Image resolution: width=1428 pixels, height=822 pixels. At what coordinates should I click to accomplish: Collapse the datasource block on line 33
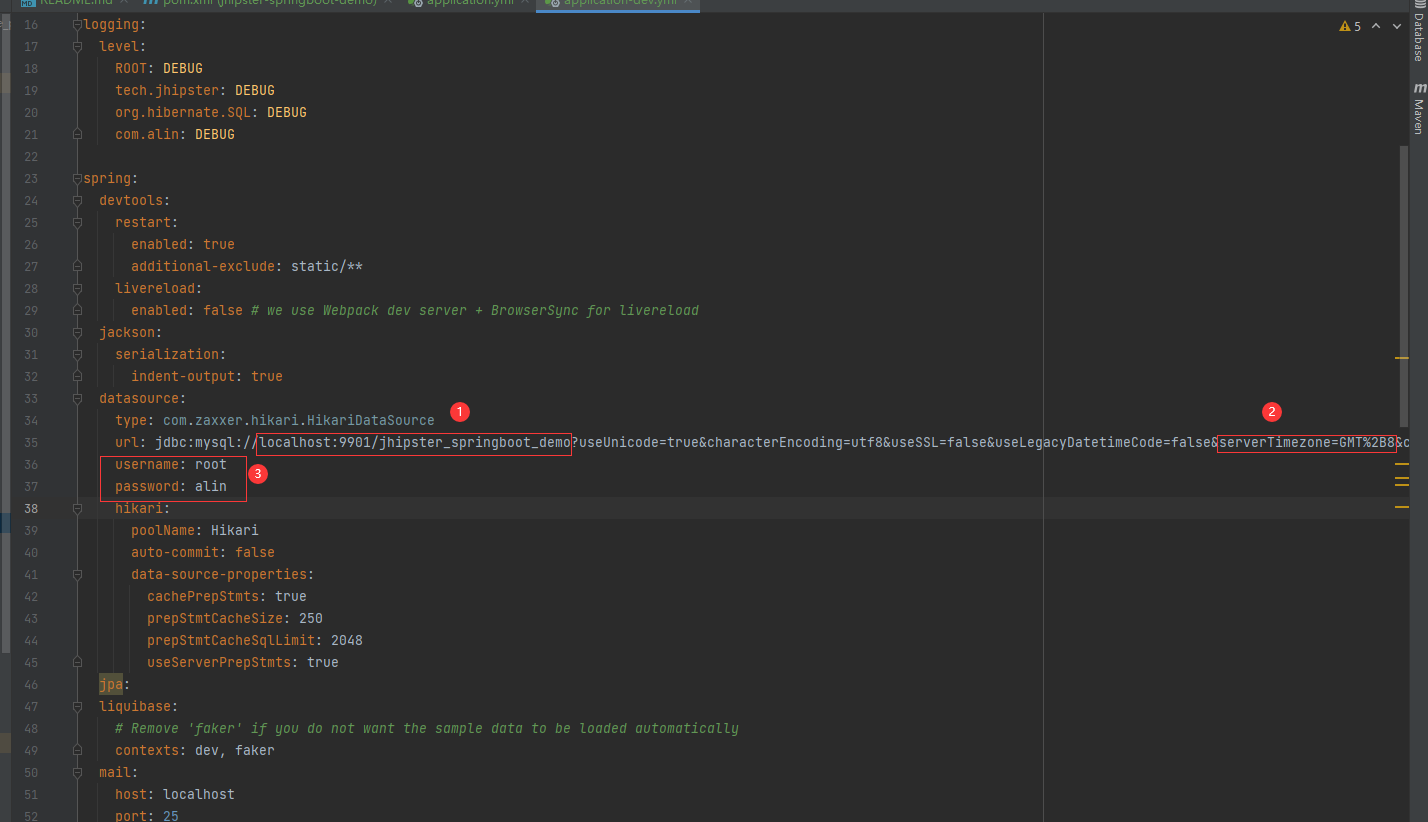click(x=77, y=398)
